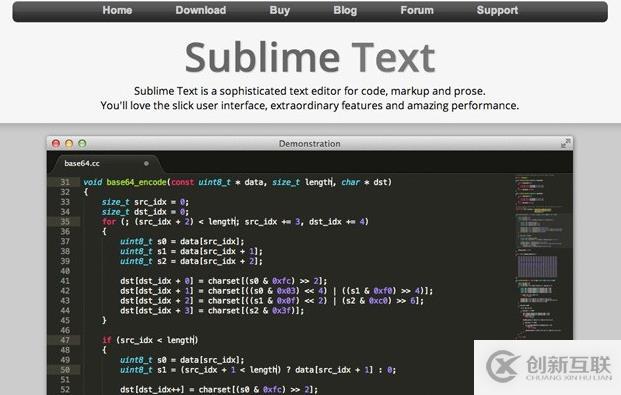Click line number 50 in the gutter
The width and height of the screenshot is (621, 395).
65,370
